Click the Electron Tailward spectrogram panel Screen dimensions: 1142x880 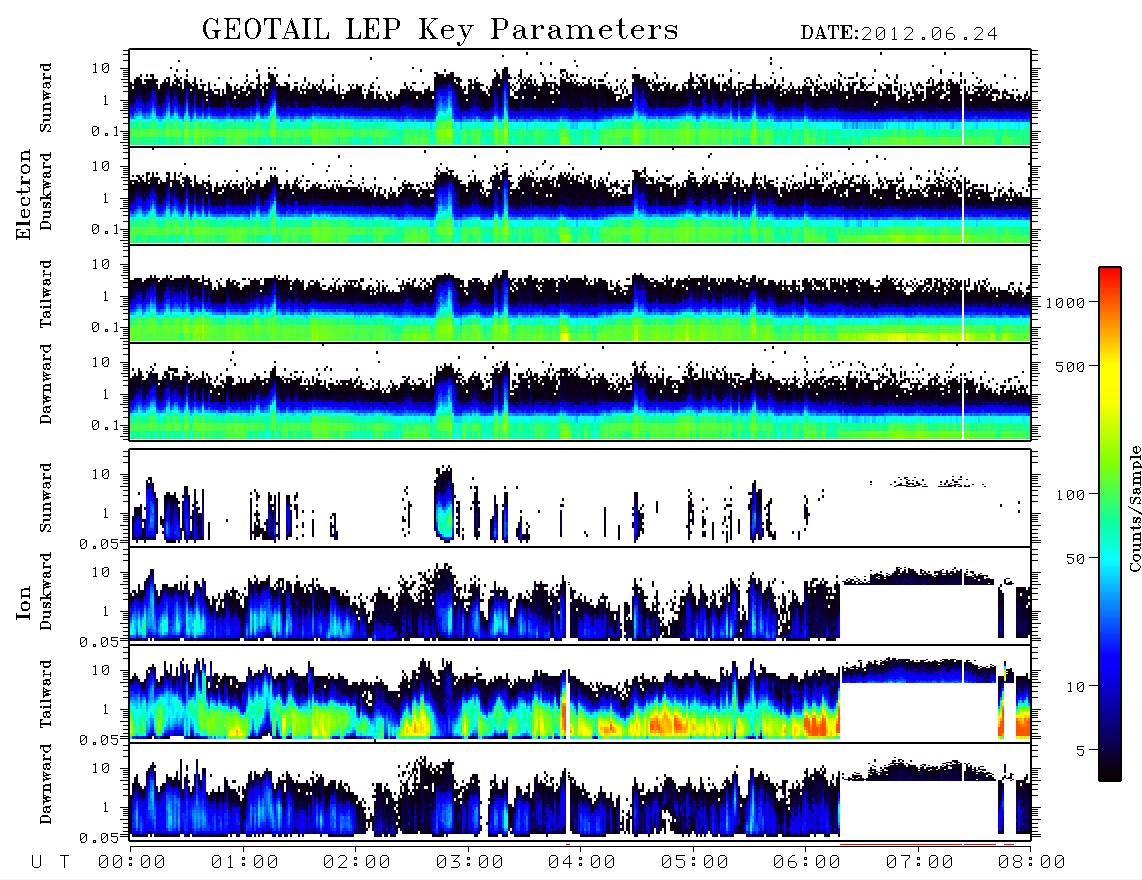click(x=580, y=294)
